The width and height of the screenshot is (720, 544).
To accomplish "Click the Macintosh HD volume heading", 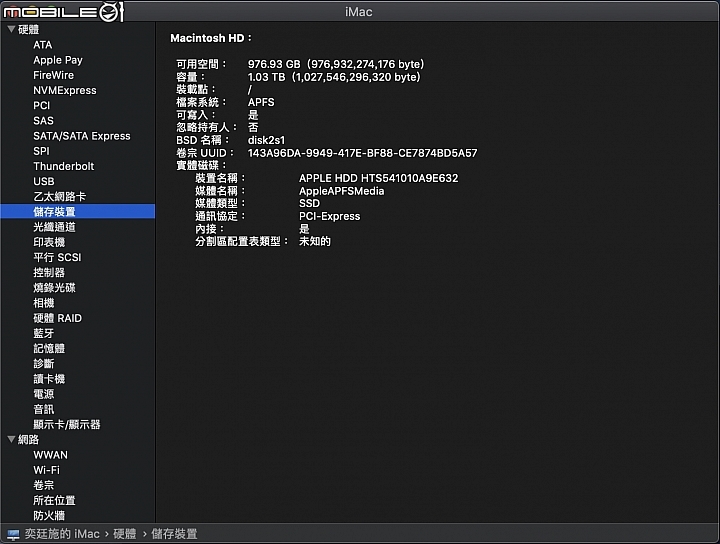I will (x=211, y=38).
